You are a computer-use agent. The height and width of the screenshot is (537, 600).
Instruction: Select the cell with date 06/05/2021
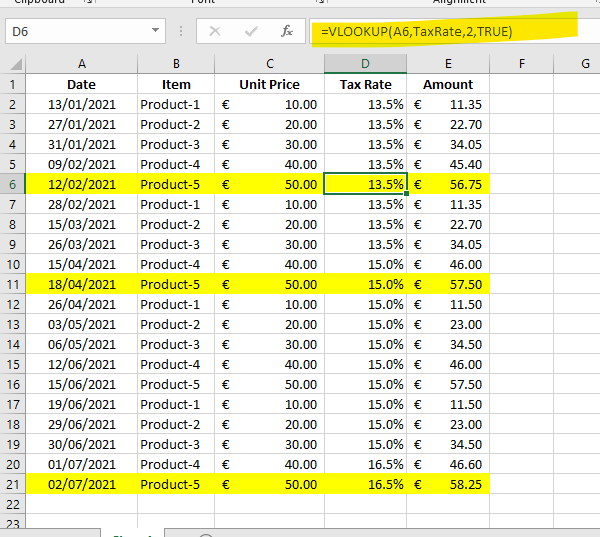pyautogui.click(x=82, y=344)
